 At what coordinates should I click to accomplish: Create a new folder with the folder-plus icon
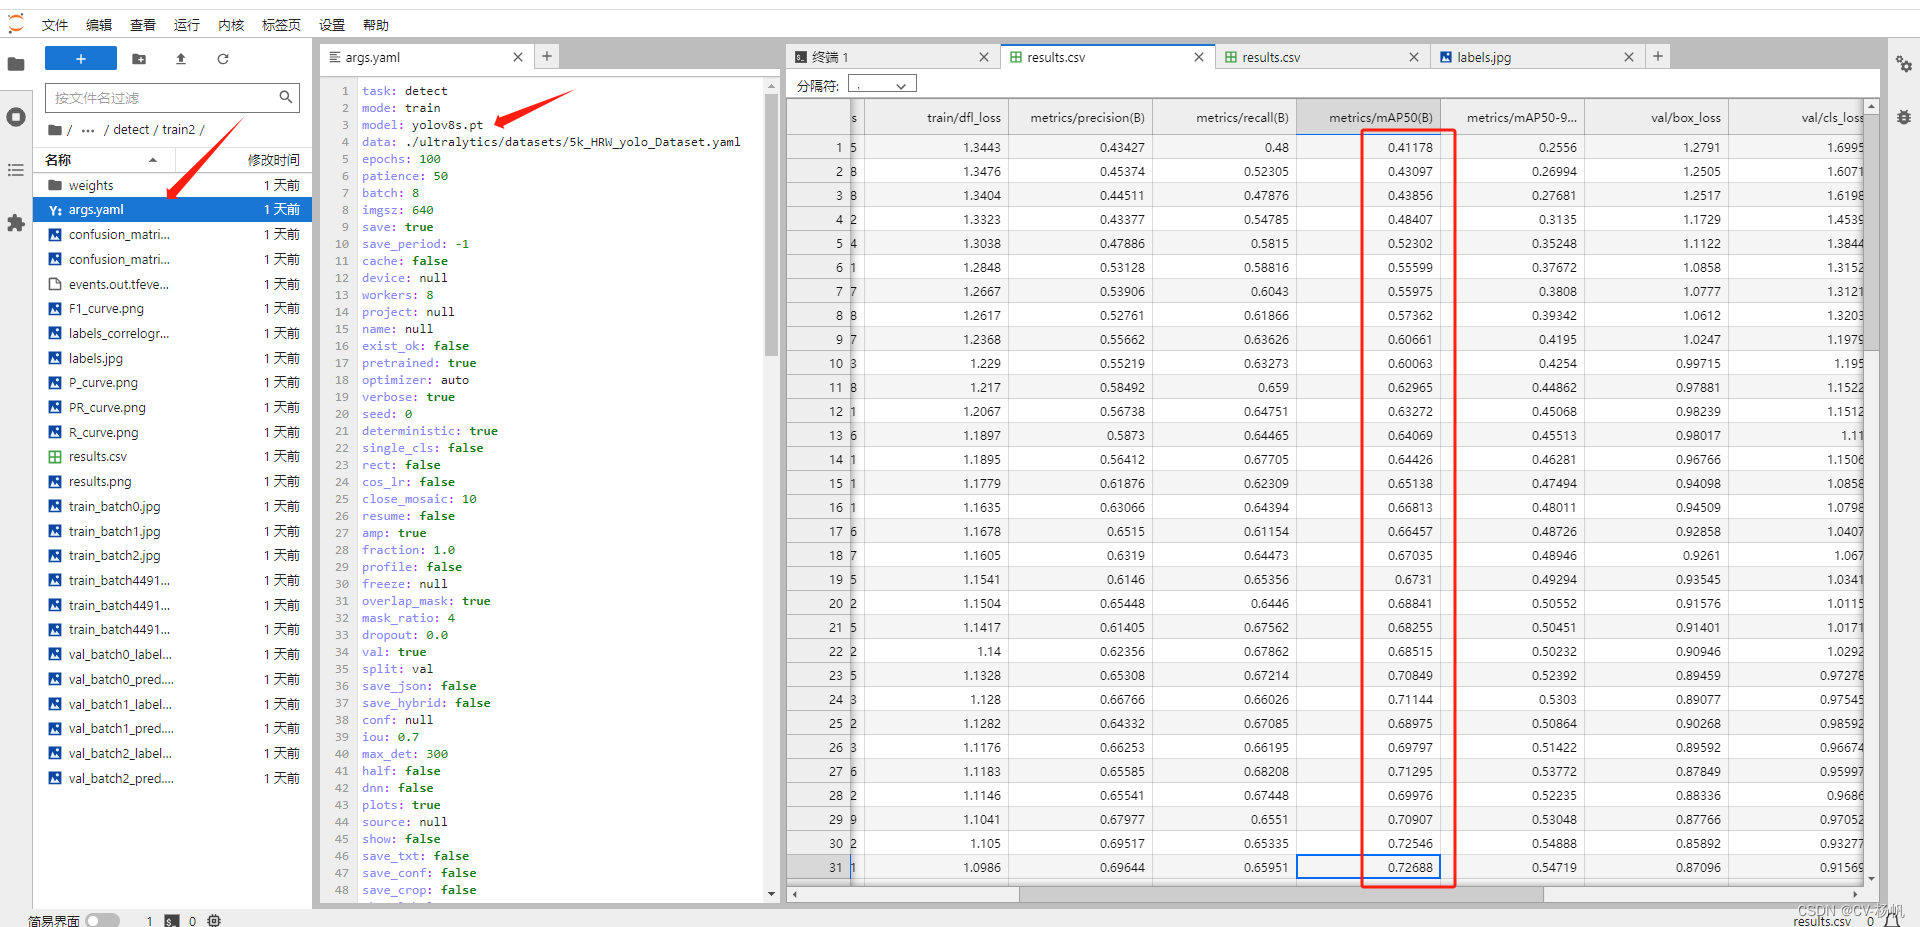pos(139,59)
